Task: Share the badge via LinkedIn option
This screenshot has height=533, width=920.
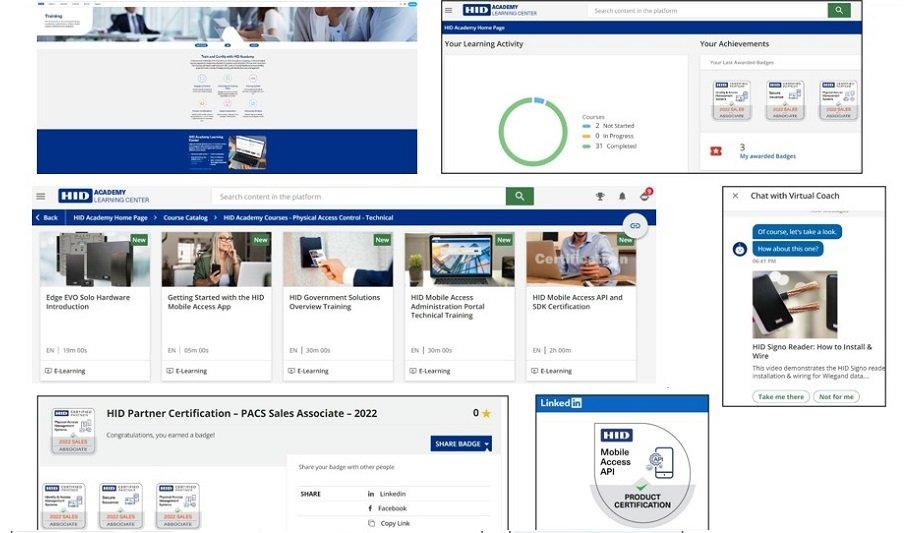Action: pos(391,494)
